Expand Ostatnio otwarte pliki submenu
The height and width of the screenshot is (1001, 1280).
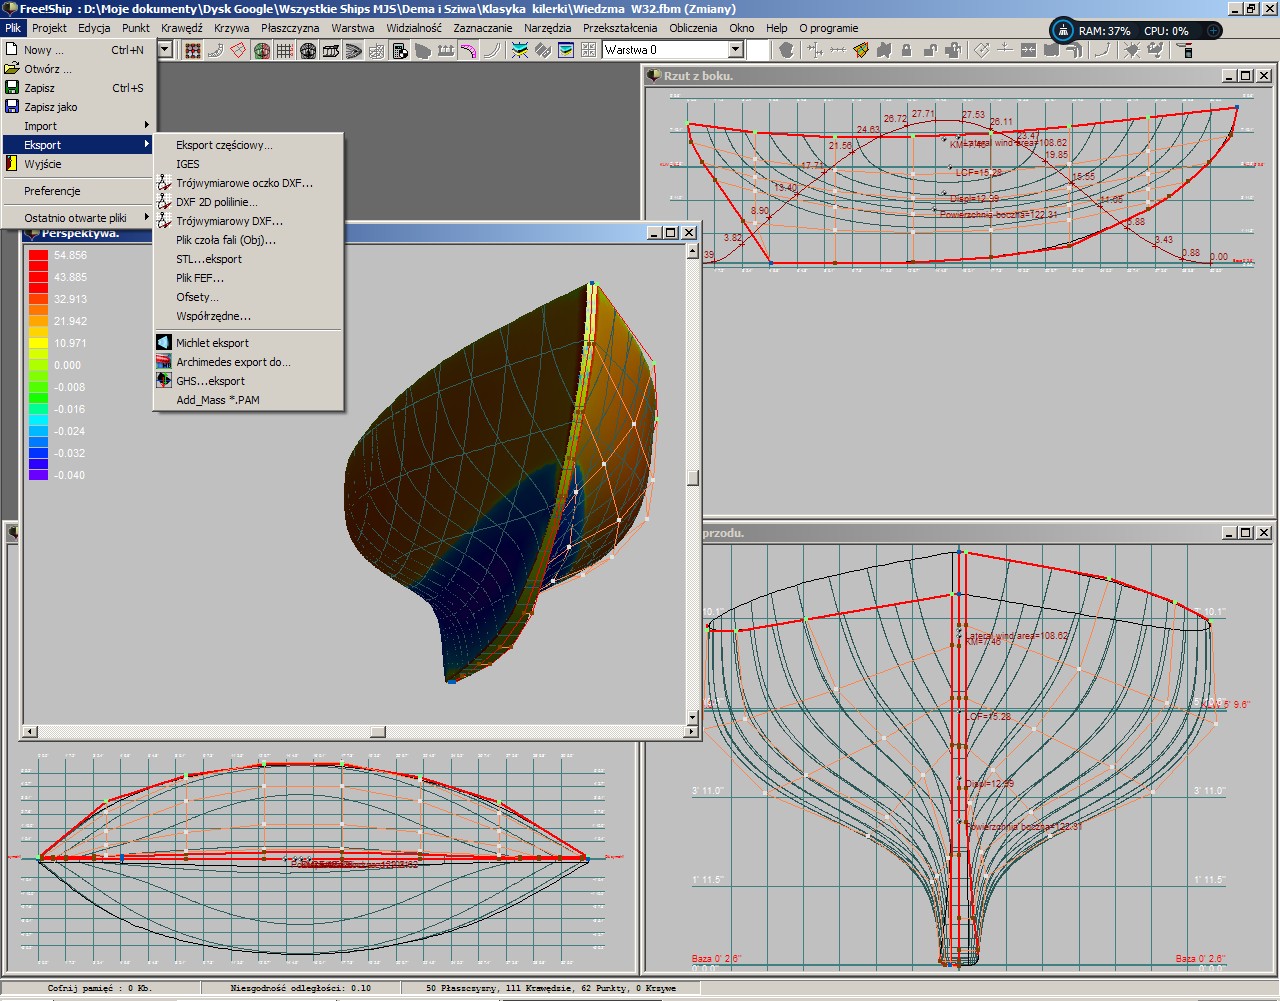click(x=76, y=218)
